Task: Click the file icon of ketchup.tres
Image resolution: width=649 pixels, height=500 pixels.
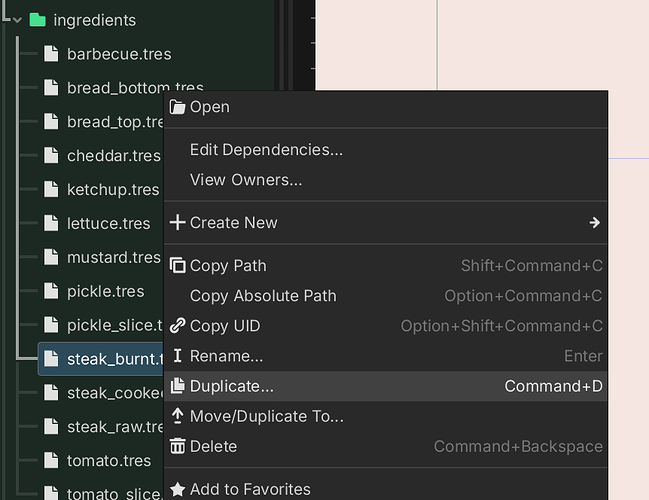Action: [51, 189]
